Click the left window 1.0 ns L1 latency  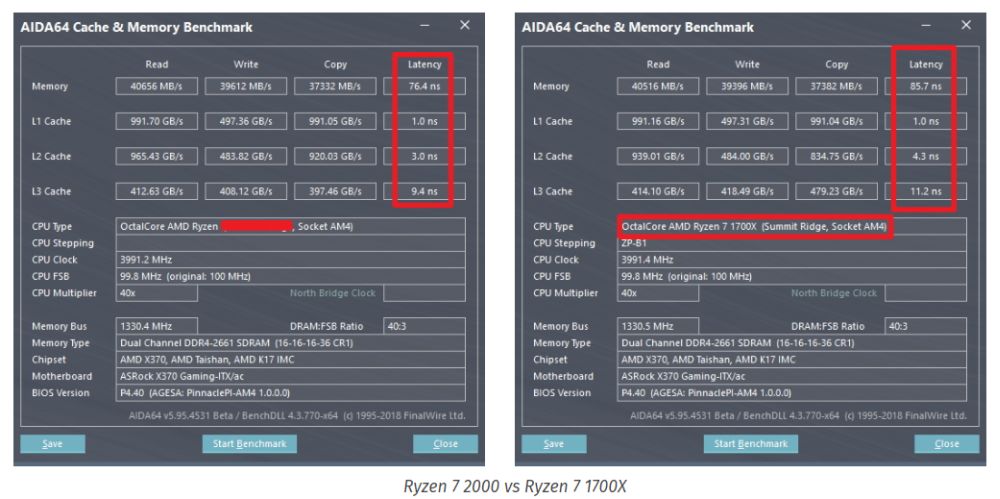point(424,121)
